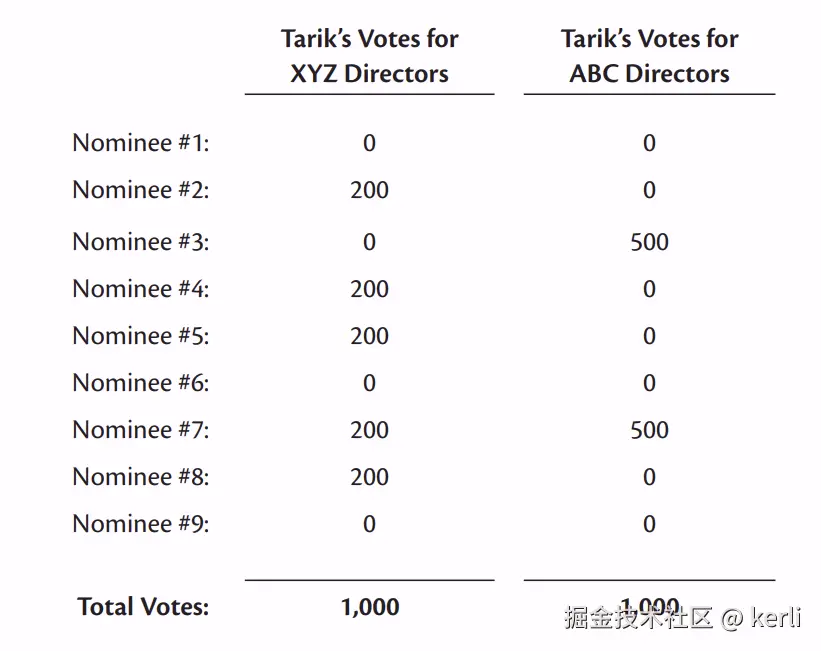Select the Nominee #5 label

(x=141, y=336)
